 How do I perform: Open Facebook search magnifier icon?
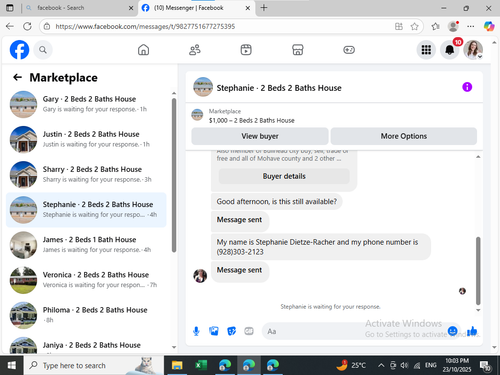click(43, 50)
